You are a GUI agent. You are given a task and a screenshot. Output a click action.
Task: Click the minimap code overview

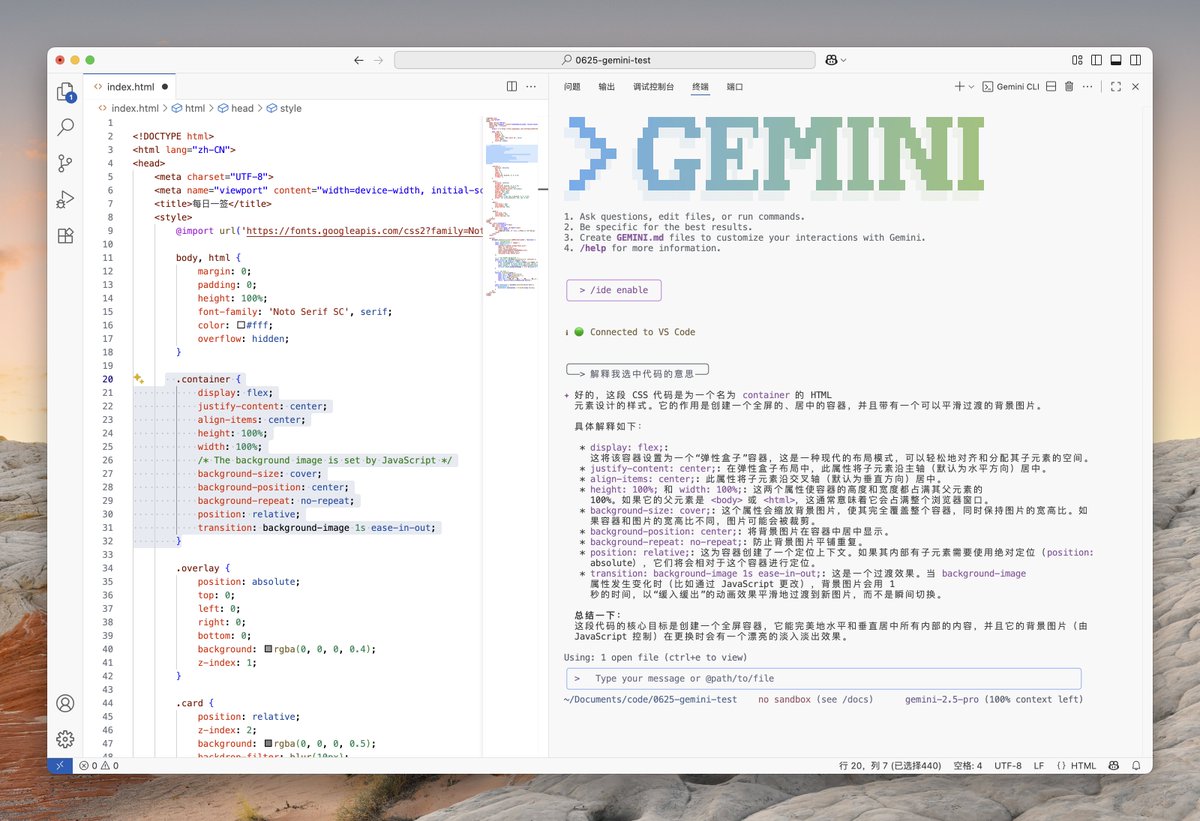click(x=513, y=208)
